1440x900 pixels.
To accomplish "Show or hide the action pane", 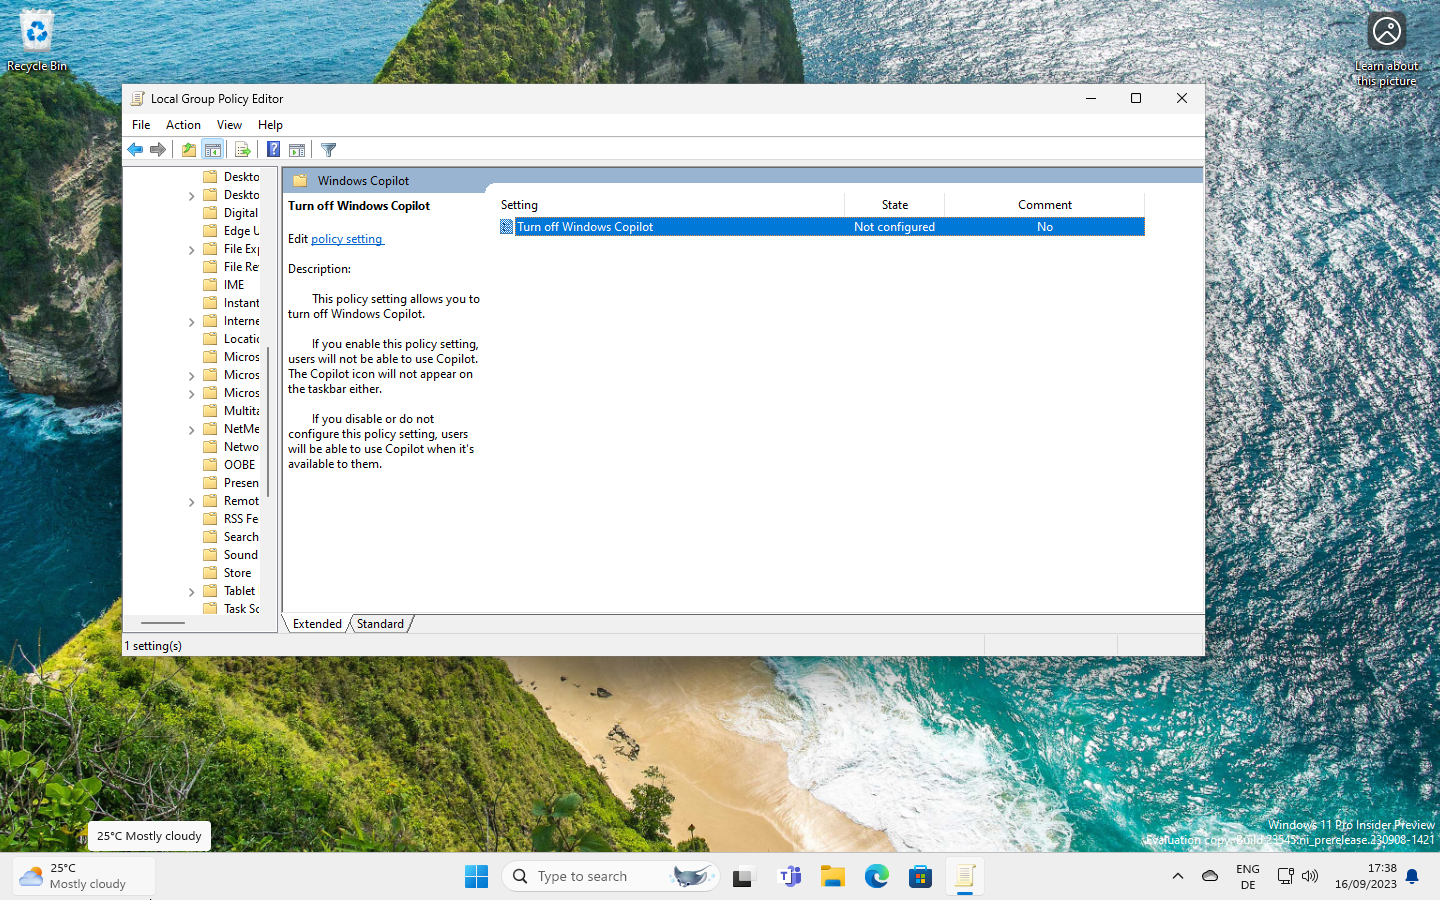I will pos(297,149).
